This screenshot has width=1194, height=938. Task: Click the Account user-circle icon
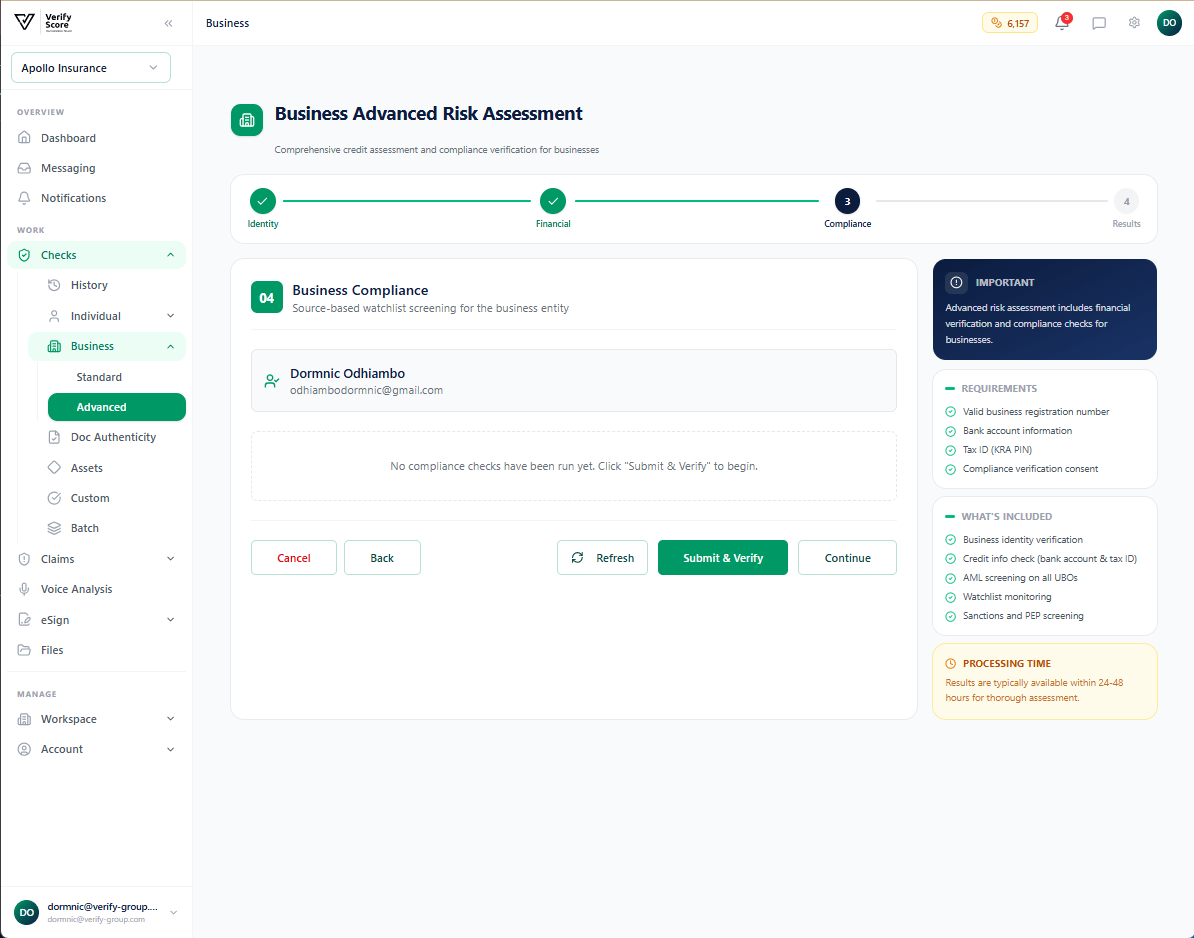24,749
